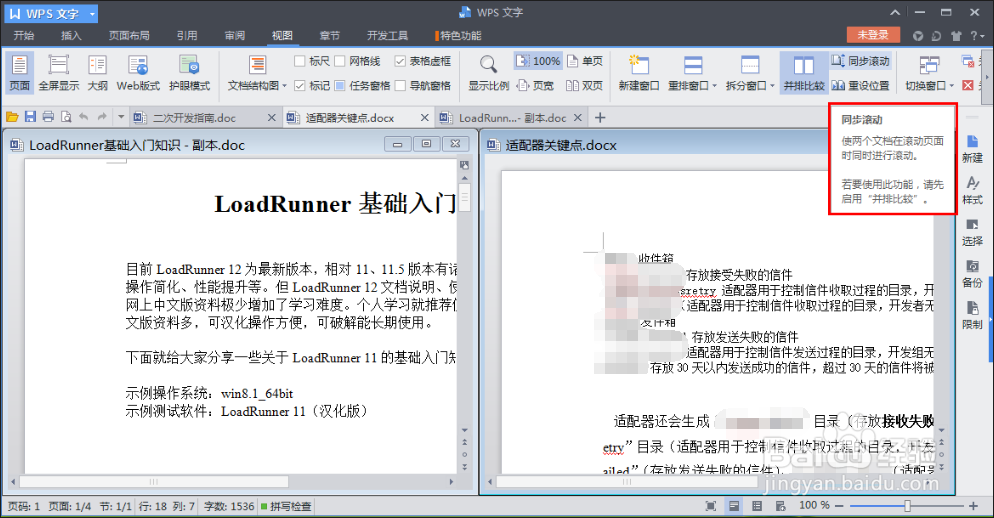Open the help question mark dropdown
994x518 pixels.
[x=977, y=36]
